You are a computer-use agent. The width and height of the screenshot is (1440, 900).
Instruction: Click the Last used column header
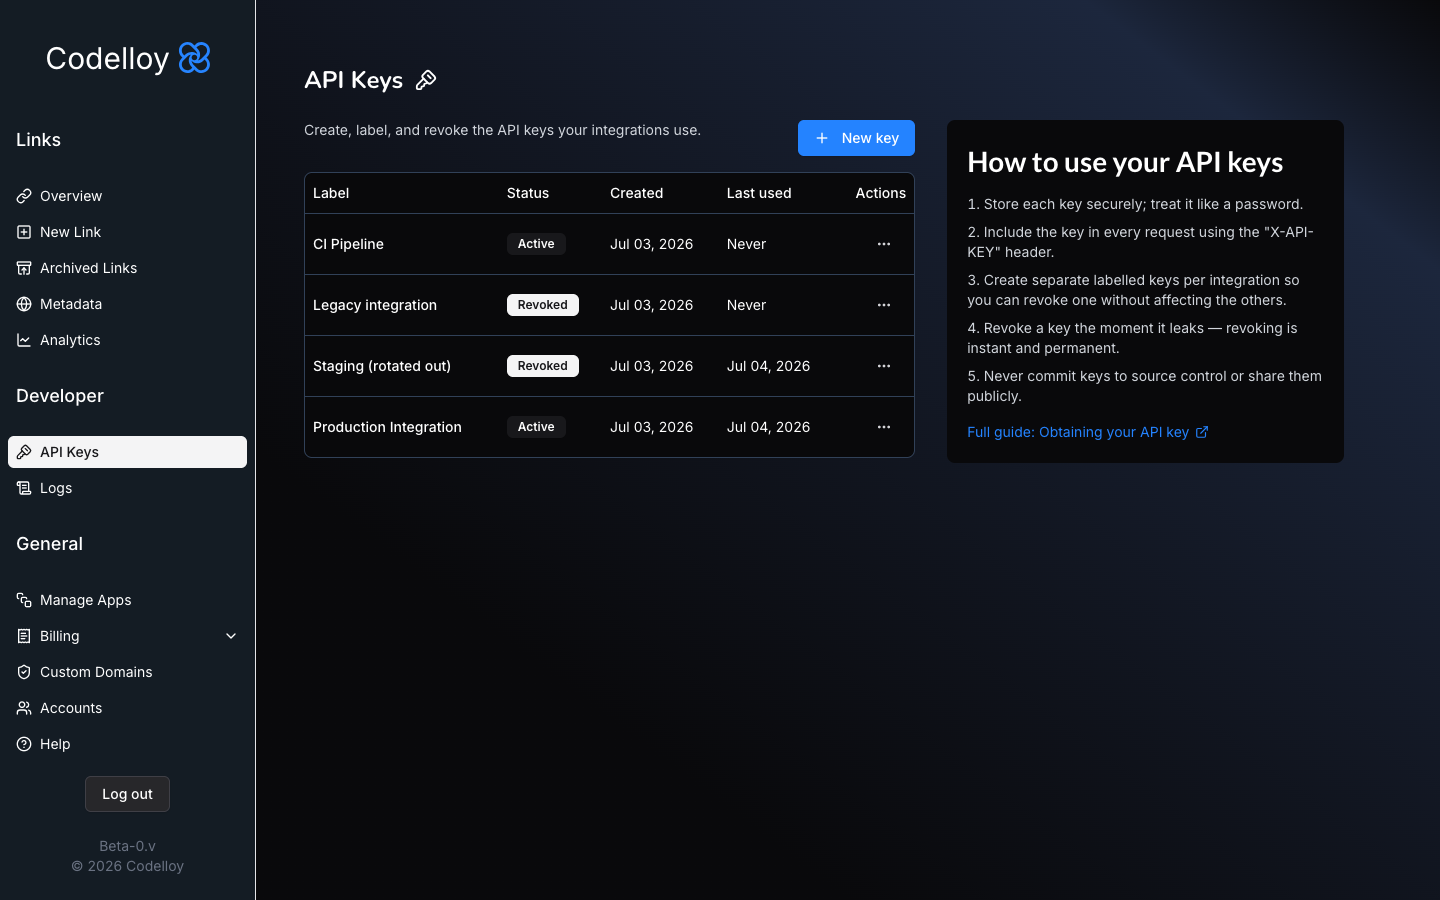coord(759,193)
